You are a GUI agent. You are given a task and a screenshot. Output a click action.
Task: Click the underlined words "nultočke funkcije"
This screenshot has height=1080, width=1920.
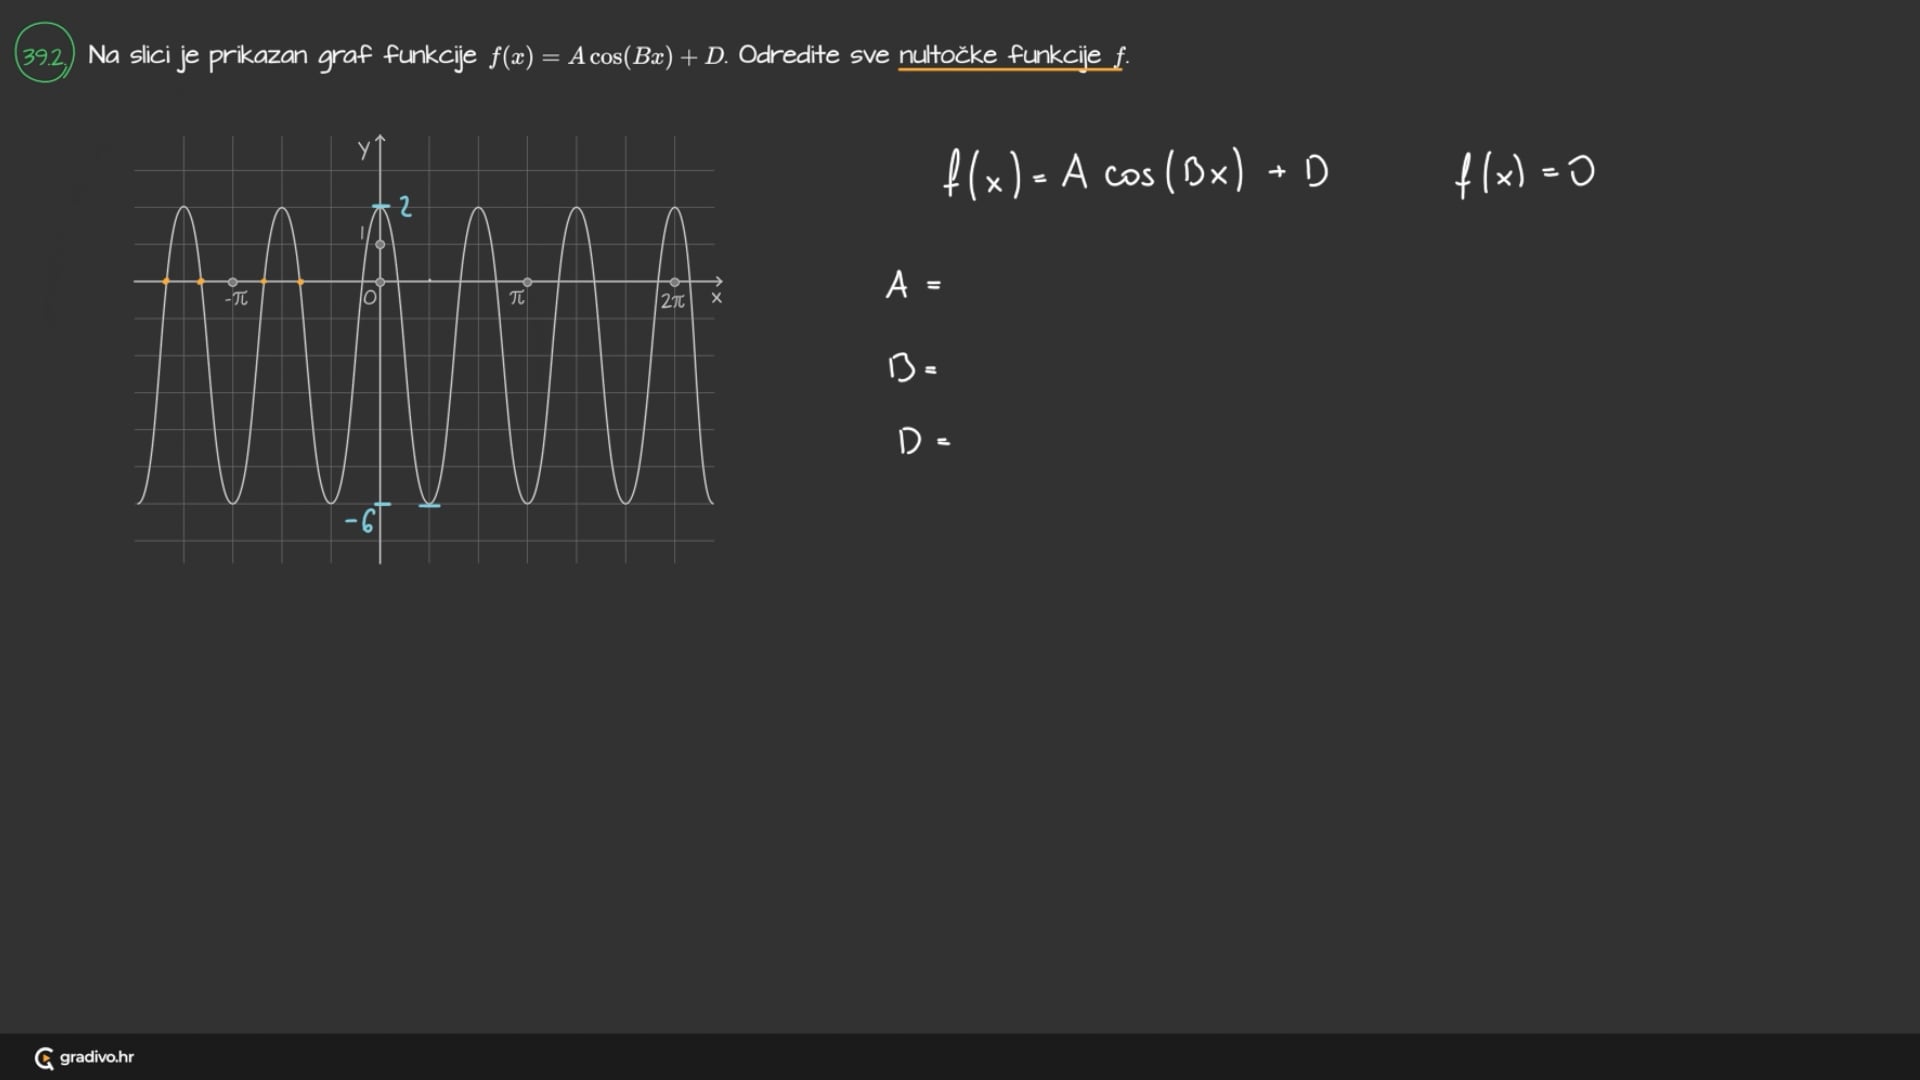tap(999, 55)
